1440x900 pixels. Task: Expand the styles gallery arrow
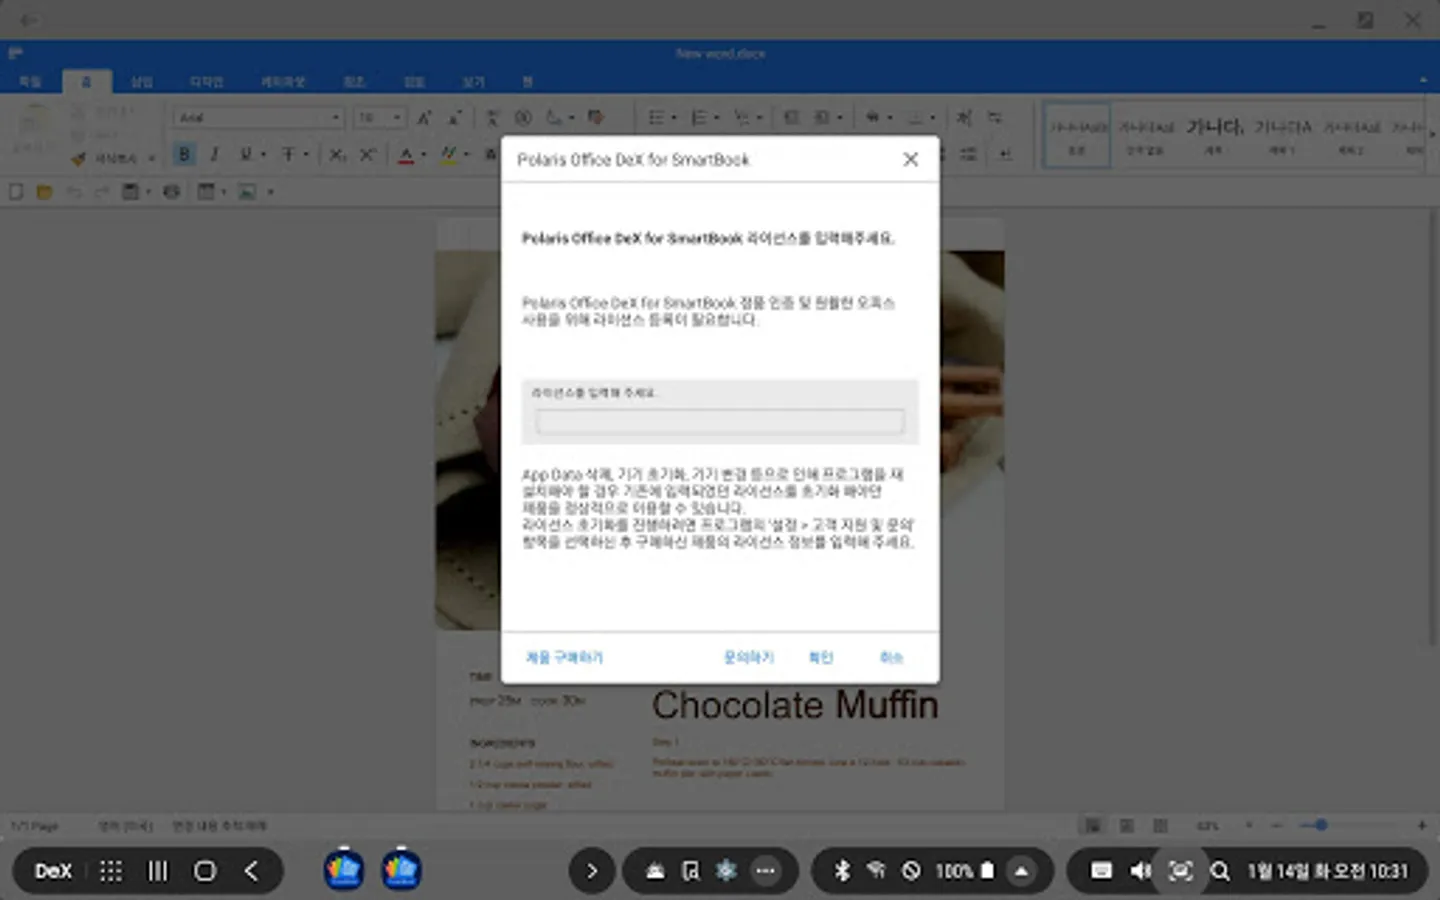[1431, 134]
